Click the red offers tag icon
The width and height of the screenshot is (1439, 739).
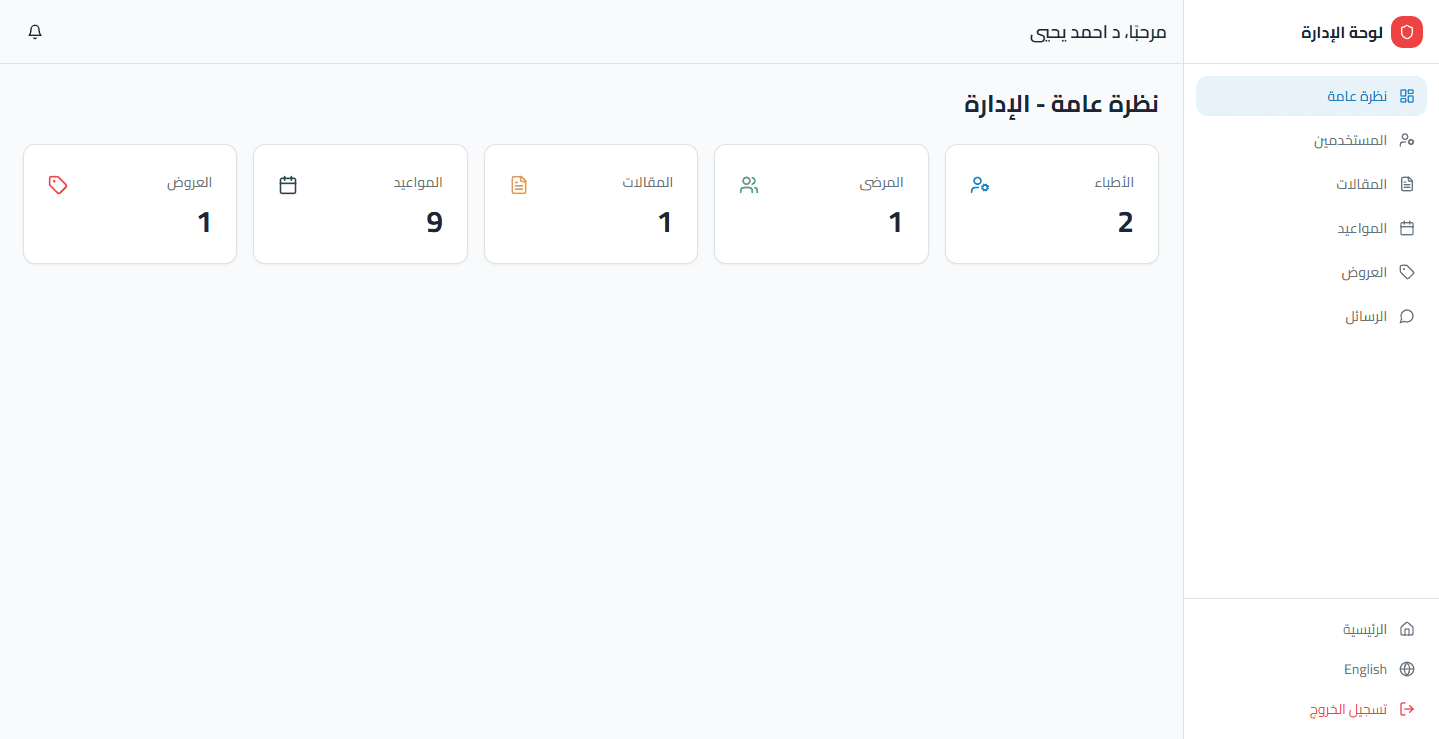[x=58, y=185]
